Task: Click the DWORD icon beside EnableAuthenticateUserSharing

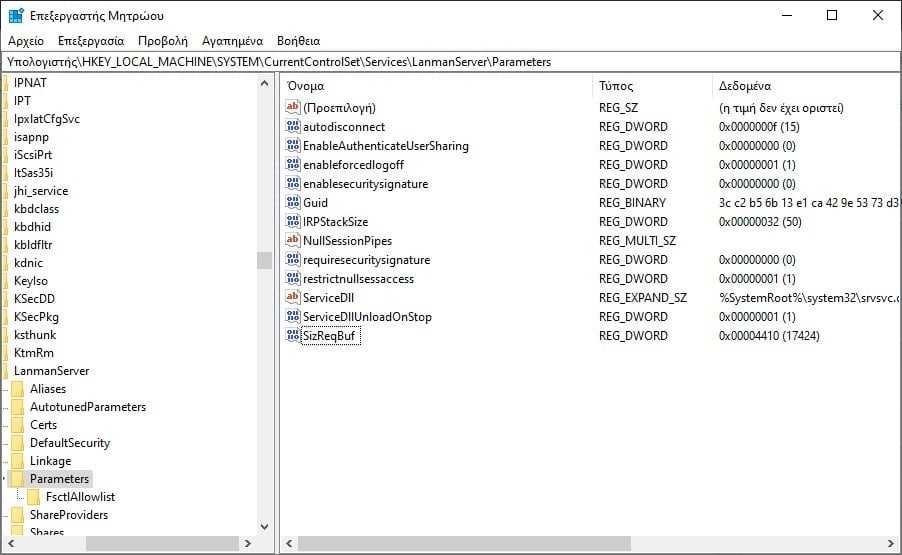Action: tap(293, 145)
